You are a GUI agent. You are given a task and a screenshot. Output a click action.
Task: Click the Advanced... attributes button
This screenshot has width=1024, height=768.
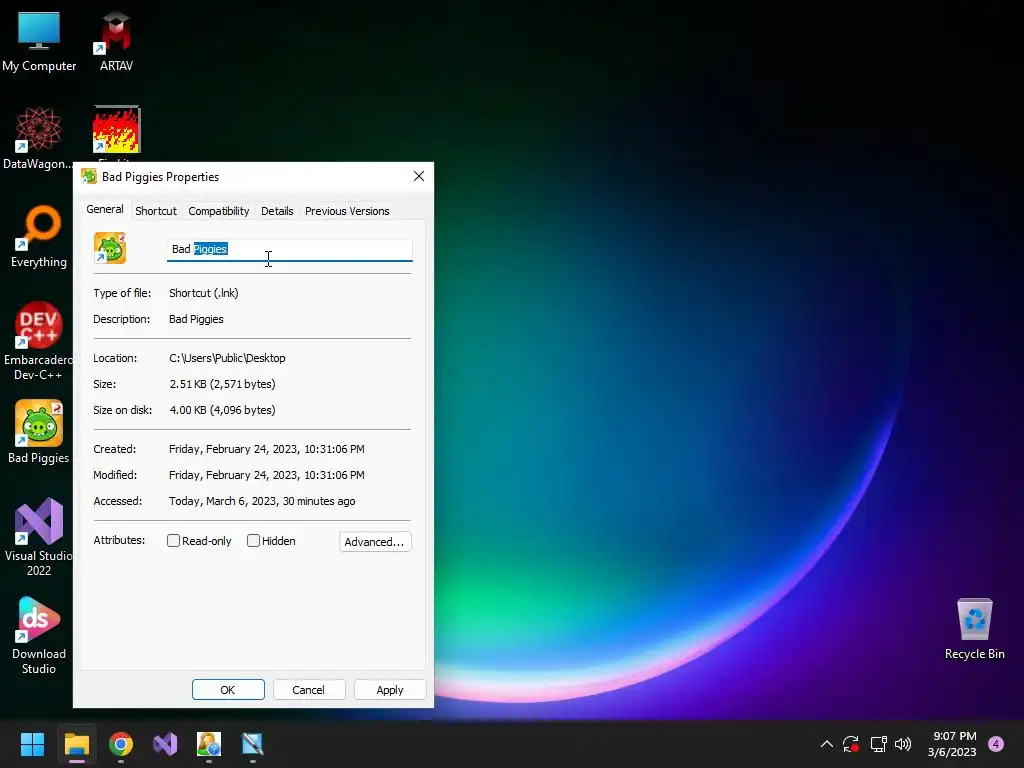(375, 541)
